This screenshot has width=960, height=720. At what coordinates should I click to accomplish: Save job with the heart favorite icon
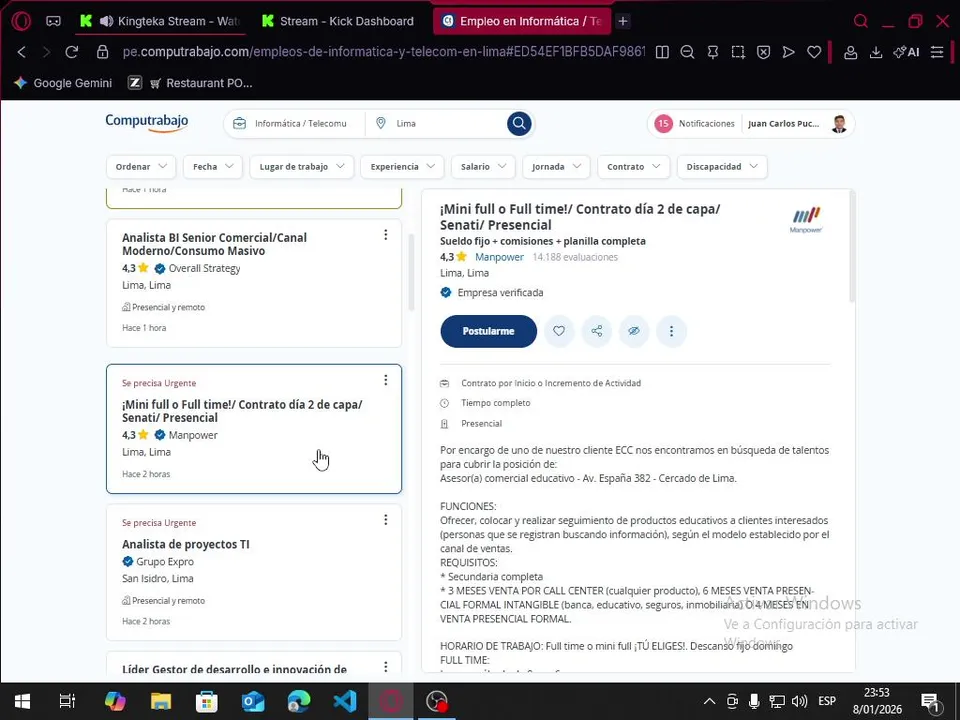coord(559,331)
